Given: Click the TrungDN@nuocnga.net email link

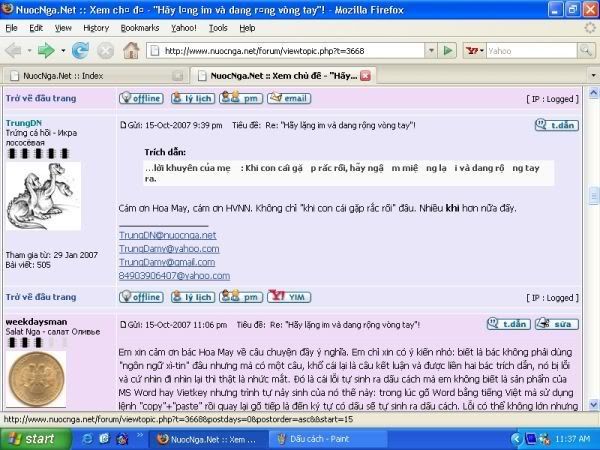Looking at the screenshot, I should click(x=167, y=234).
